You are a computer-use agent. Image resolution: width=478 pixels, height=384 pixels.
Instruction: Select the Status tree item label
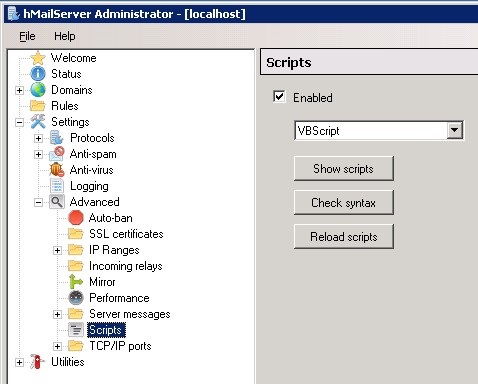pos(66,74)
